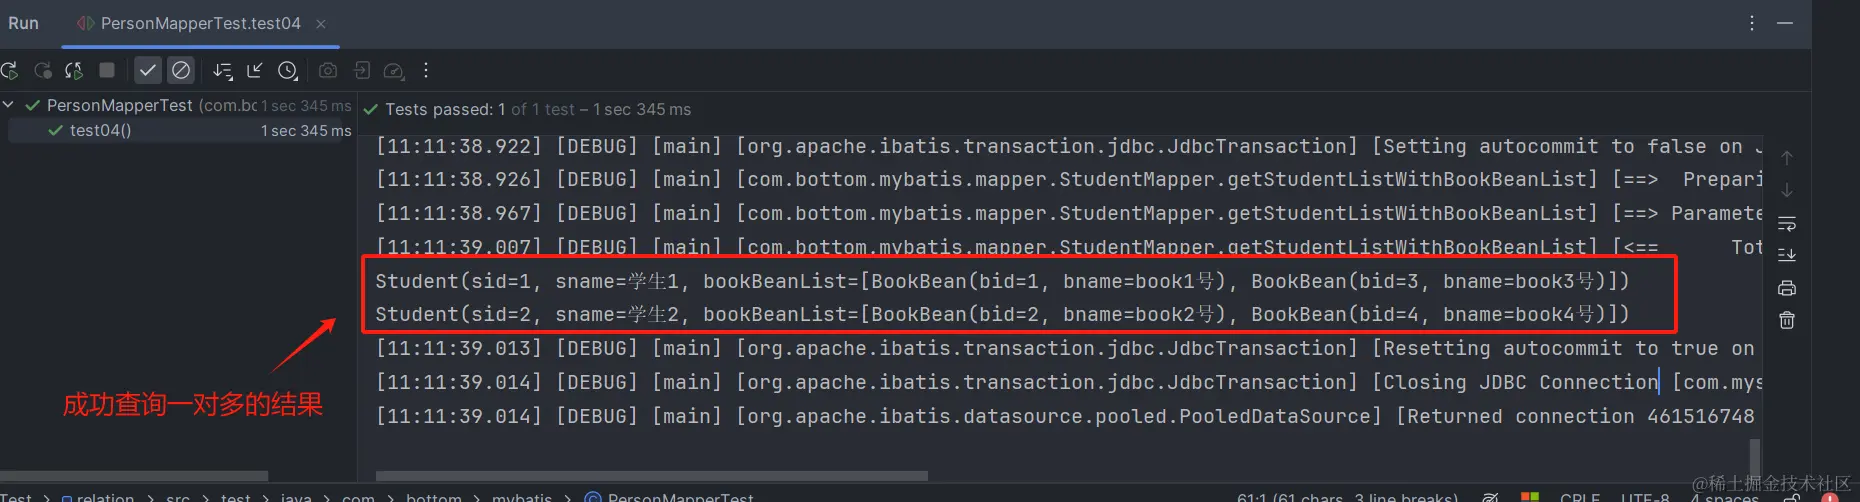1860x502 pixels.
Task: Click the colored Microsoft squares status icon
Action: [1530, 496]
